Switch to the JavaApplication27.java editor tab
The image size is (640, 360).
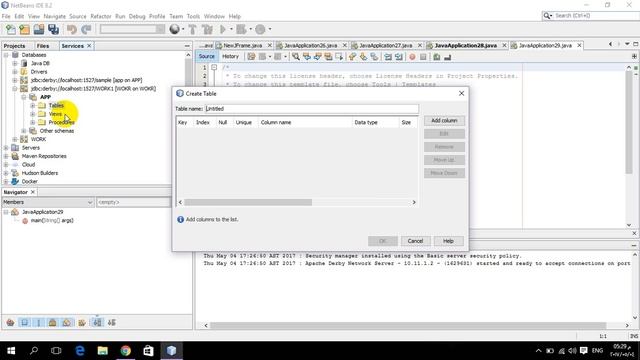(x=385, y=45)
